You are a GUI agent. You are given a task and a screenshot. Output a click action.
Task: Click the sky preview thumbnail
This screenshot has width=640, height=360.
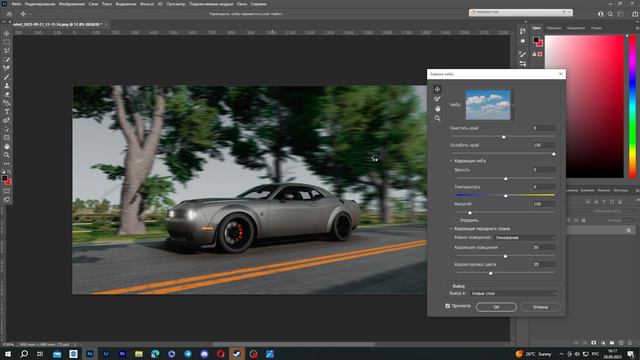pyautogui.click(x=488, y=105)
